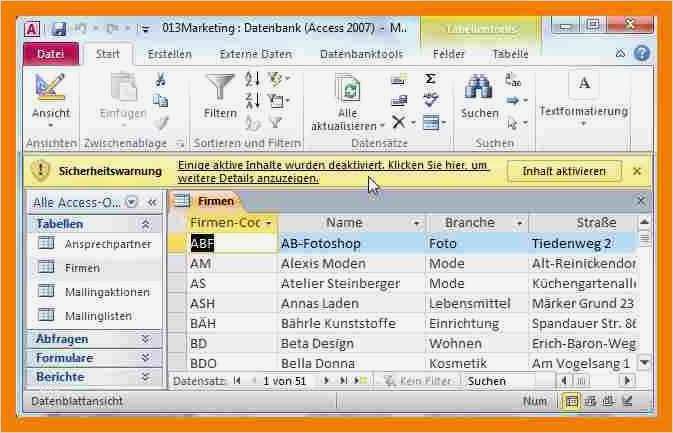Open the Ansprechpartner table
673x433 pixels.
coord(108,244)
